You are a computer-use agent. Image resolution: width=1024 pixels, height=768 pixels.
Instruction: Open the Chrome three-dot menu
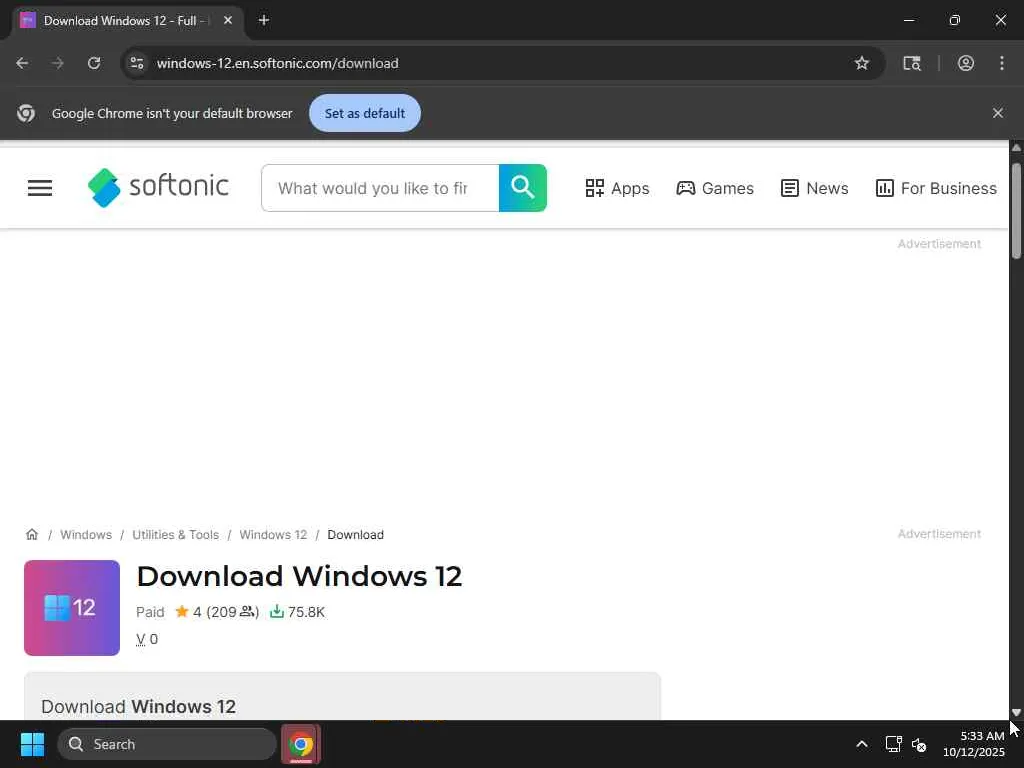pyautogui.click(x=1002, y=63)
